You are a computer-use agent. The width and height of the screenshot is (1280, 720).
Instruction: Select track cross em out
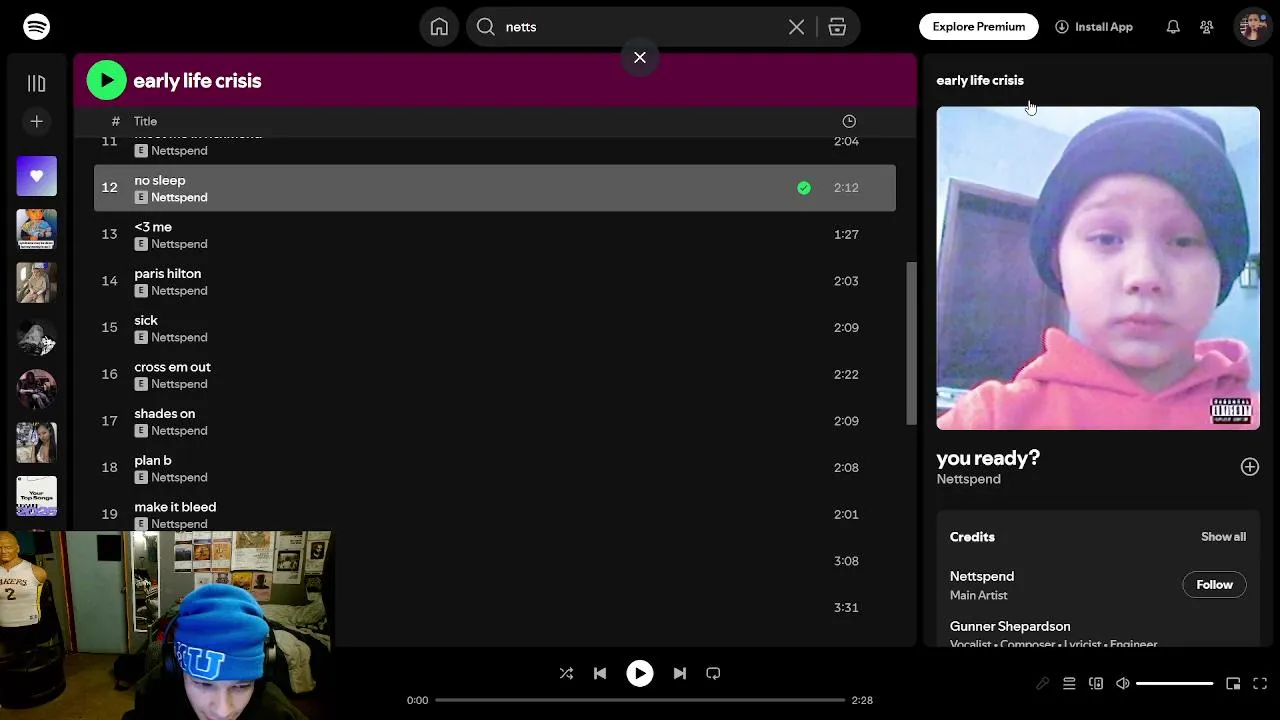pos(495,375)
